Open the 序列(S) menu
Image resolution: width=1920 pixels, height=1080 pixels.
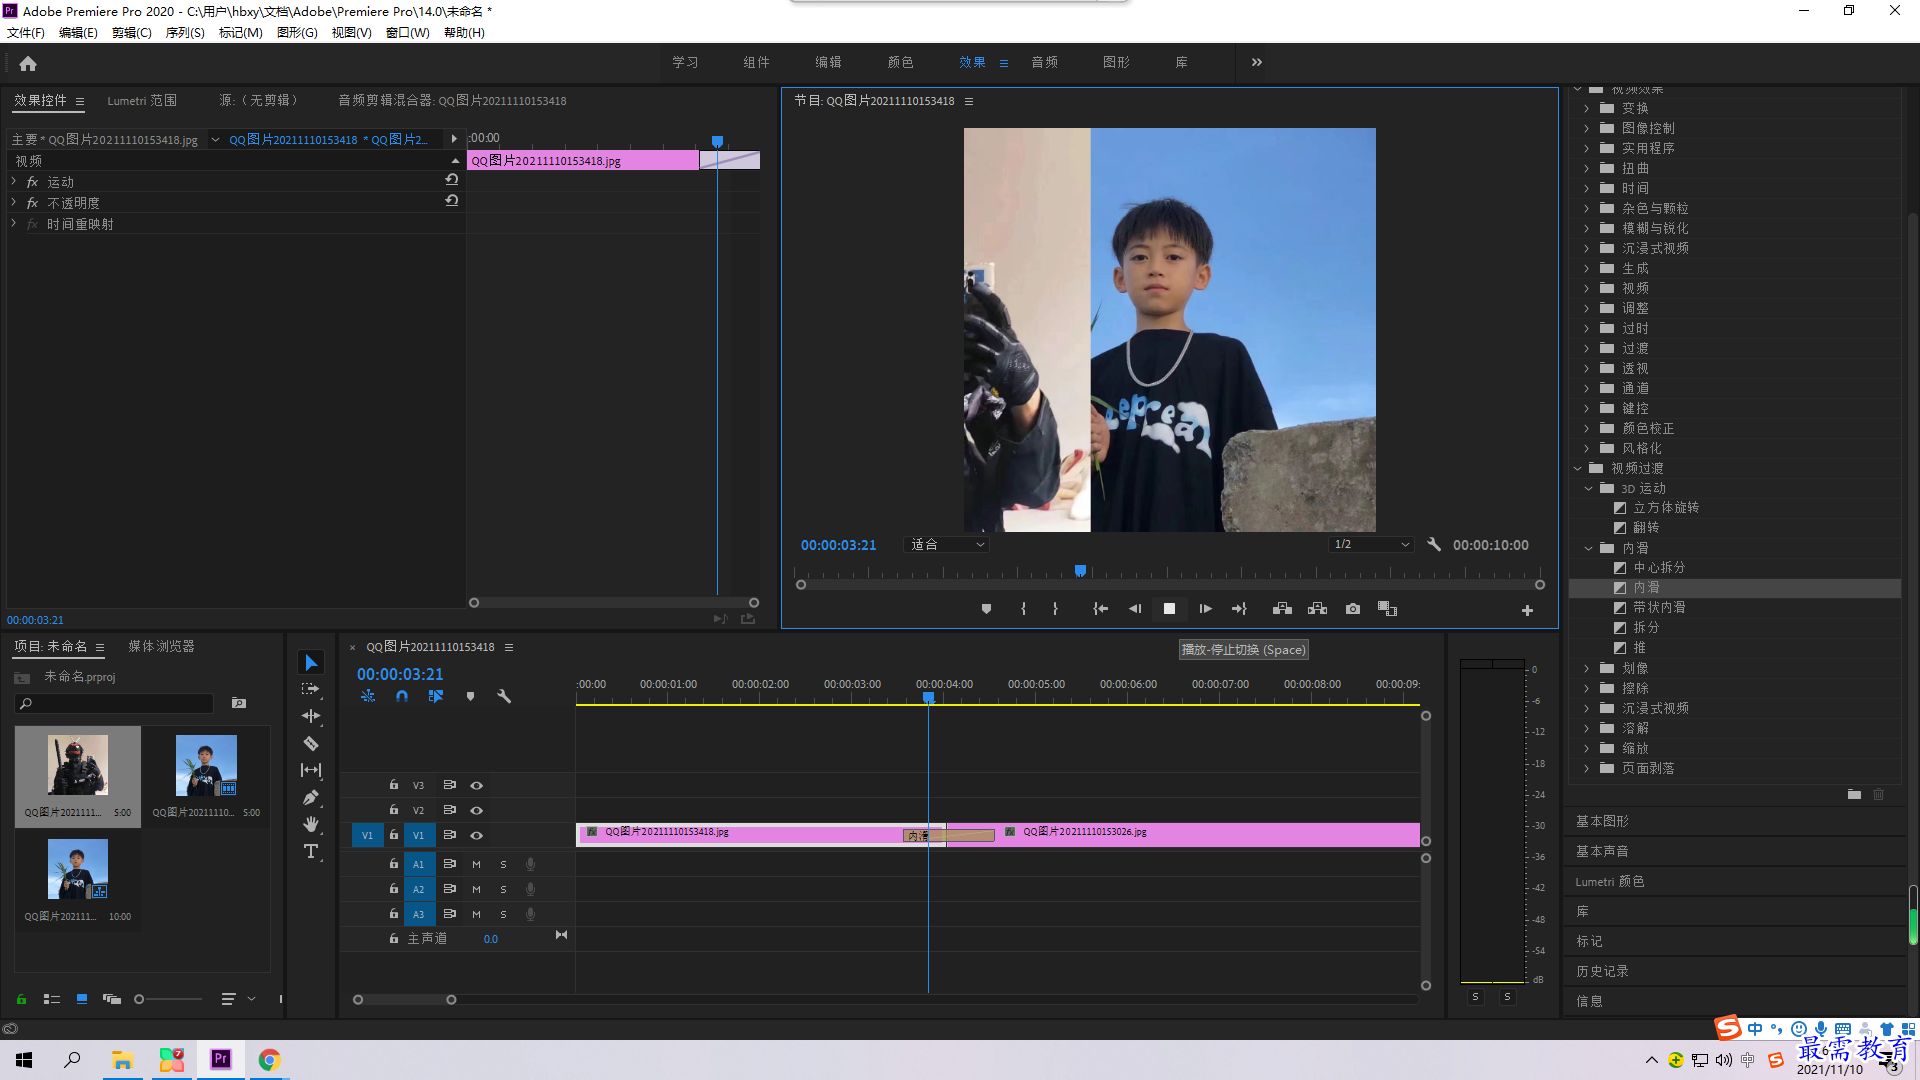pos(185,32)
